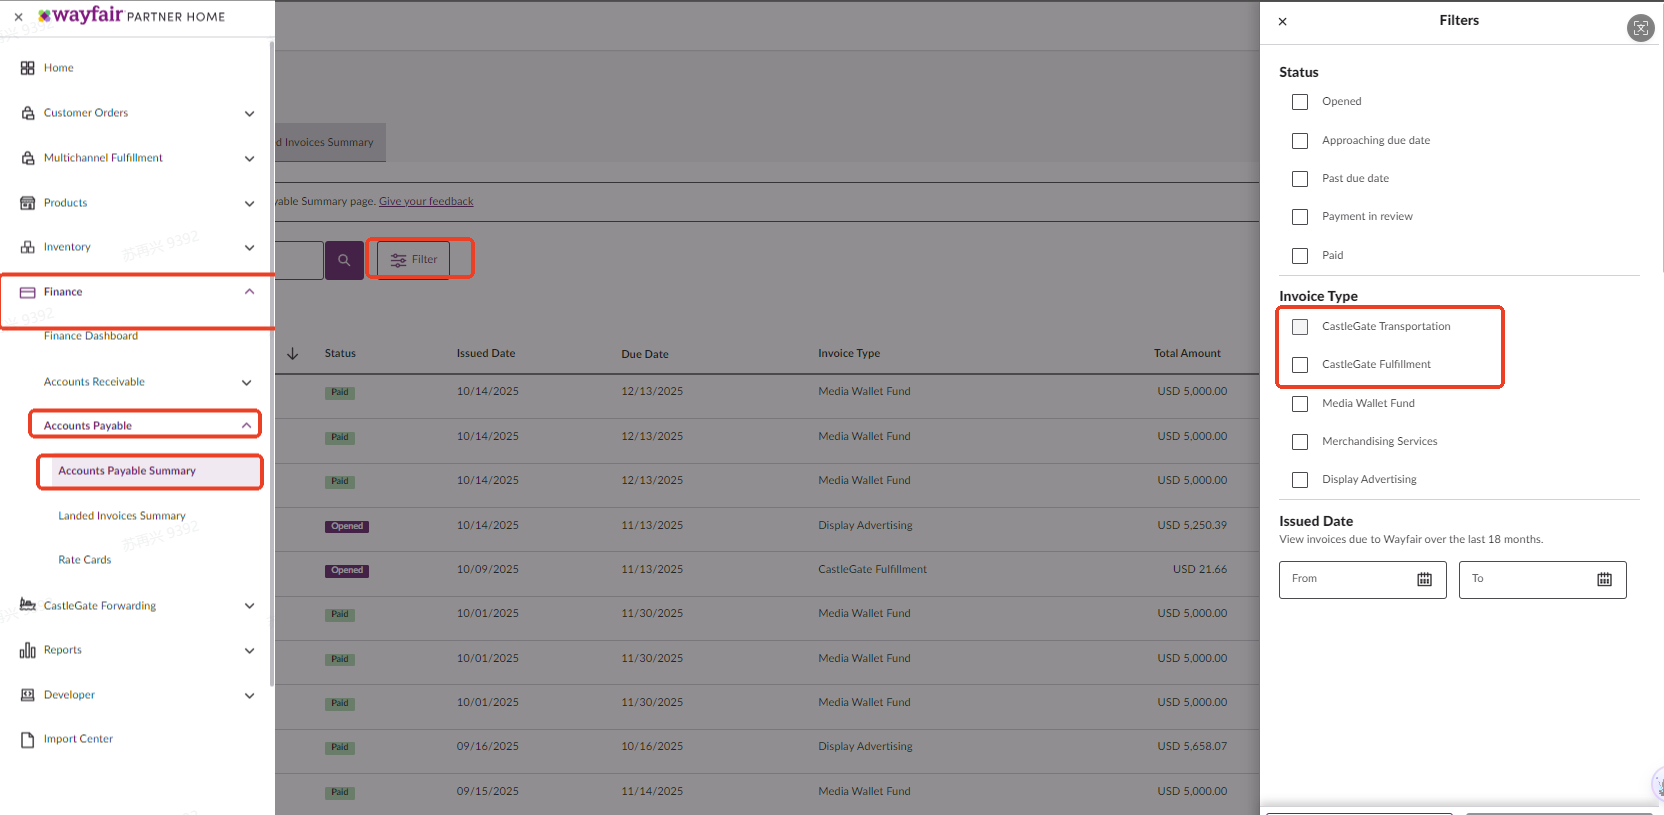Click the Home grid icon in sidebar
The width and height of the screenshot is (1664, 815).
coord(27,68)
